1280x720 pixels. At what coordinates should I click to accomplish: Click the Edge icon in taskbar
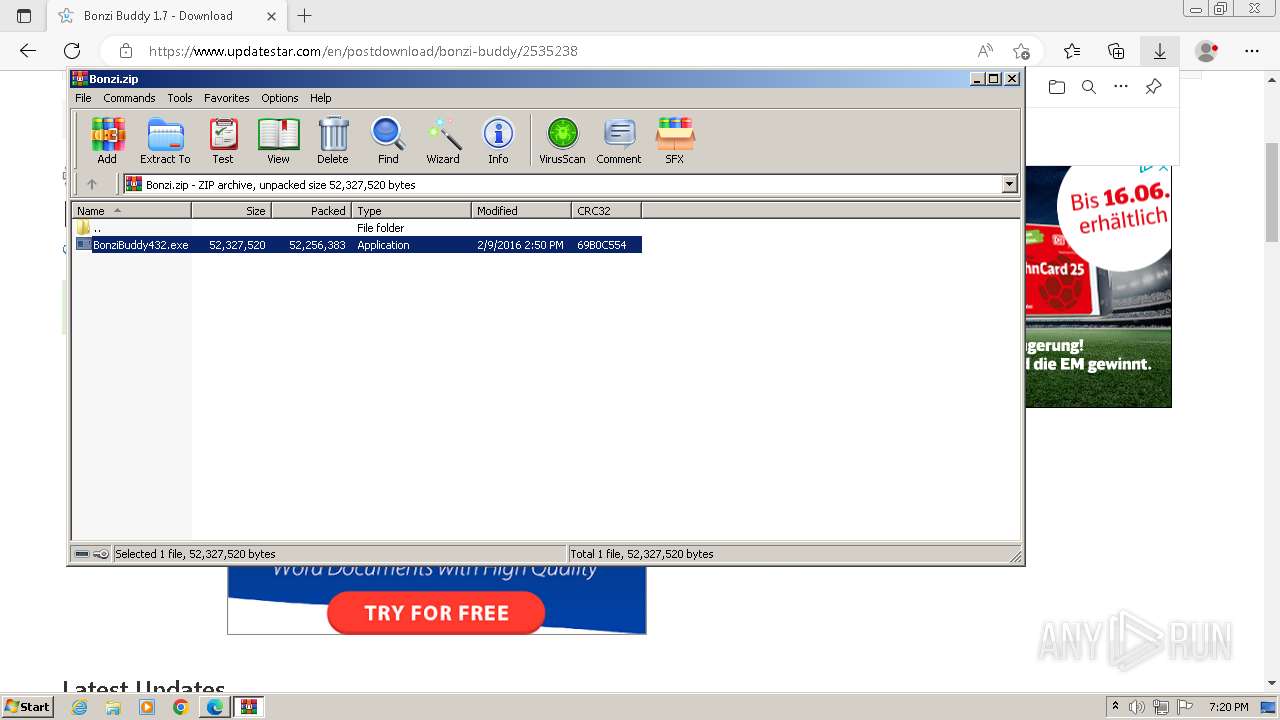pos(214,707)
